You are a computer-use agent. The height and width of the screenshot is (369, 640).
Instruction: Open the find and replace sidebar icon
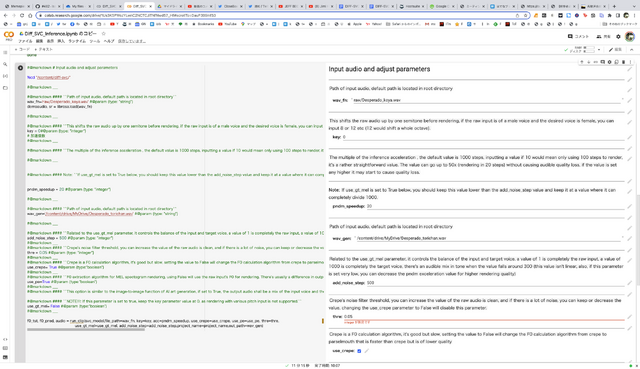point(5,64)
